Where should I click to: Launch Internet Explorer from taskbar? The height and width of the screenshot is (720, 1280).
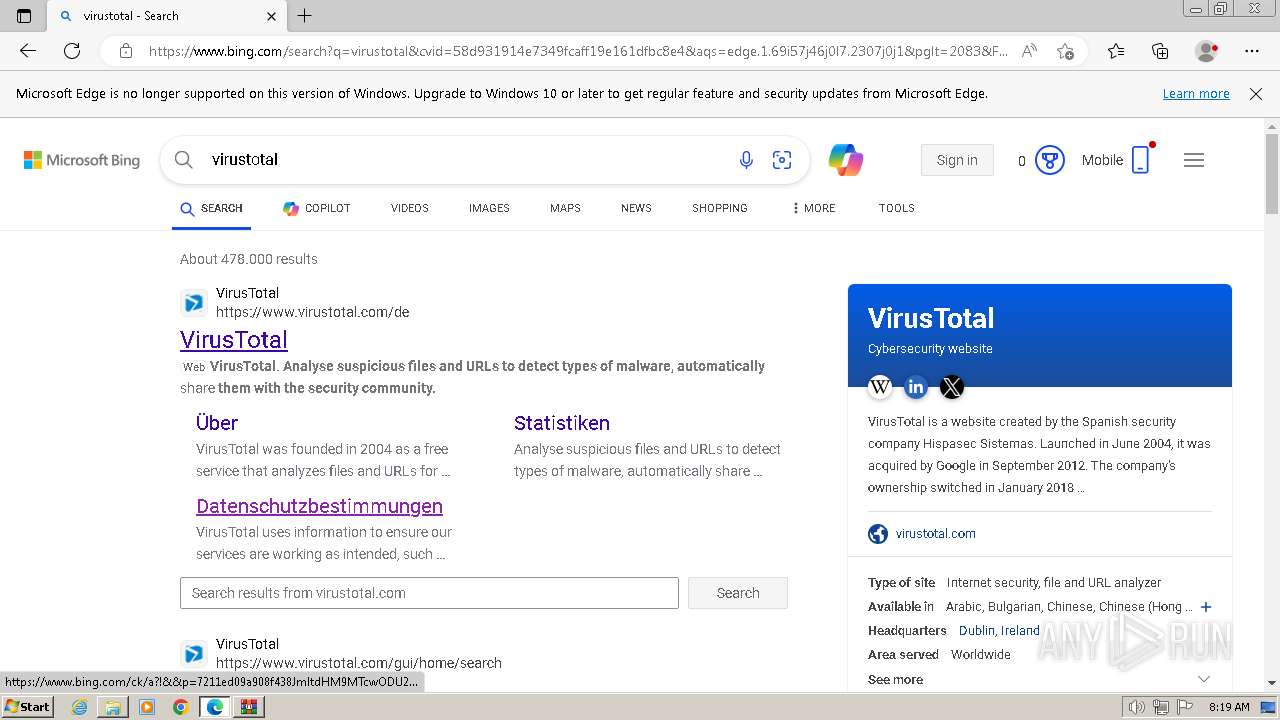click(x=79, y=707)
